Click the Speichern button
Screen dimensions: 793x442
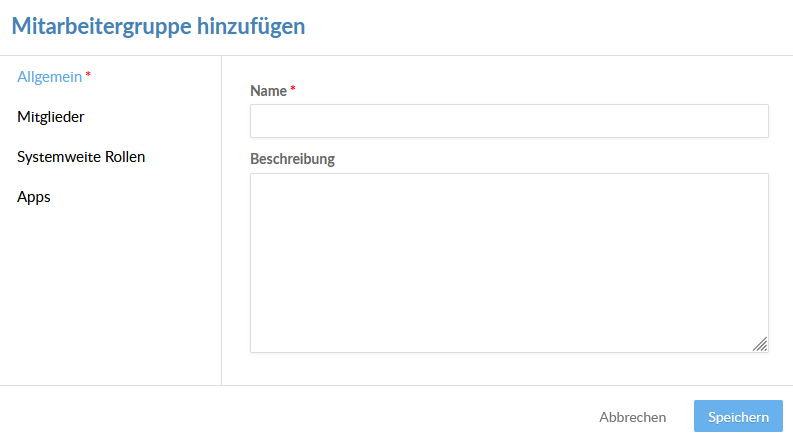coord(738,416)
